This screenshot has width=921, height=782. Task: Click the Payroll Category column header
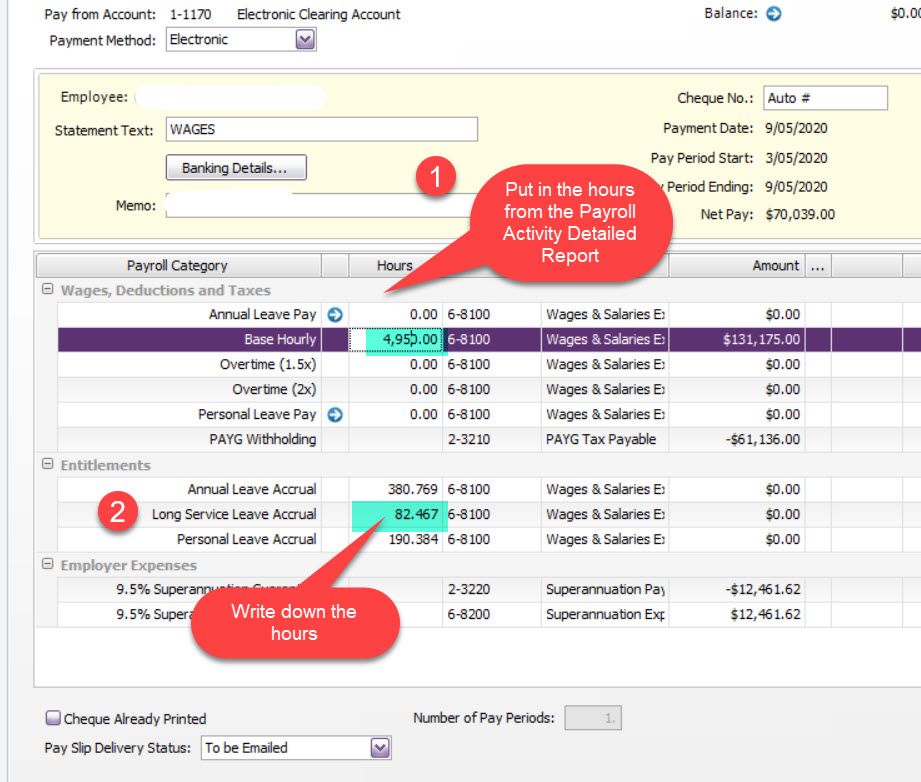(177, 265)
